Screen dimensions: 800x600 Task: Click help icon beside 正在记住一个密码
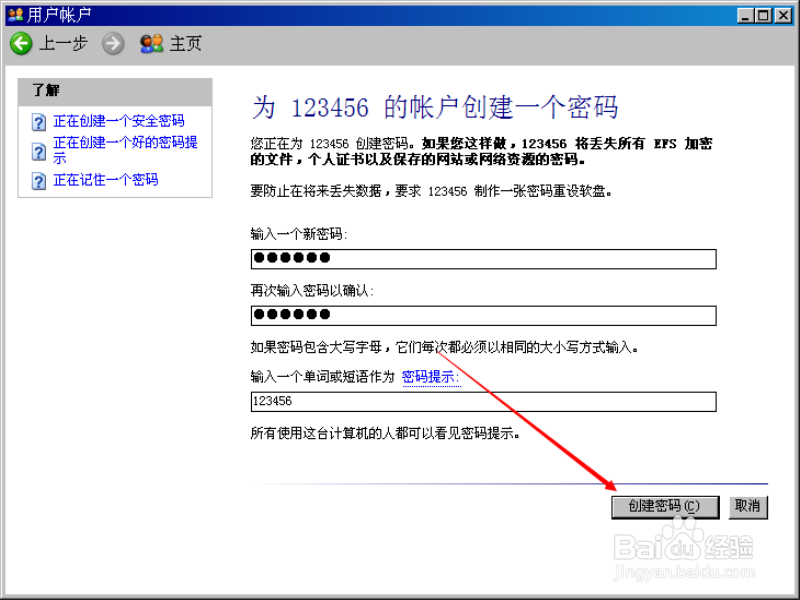(39, 181)
